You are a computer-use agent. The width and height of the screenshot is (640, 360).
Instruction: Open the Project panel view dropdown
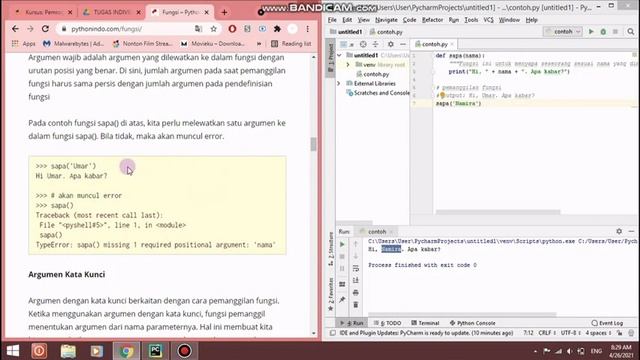(x=347, y=44)
